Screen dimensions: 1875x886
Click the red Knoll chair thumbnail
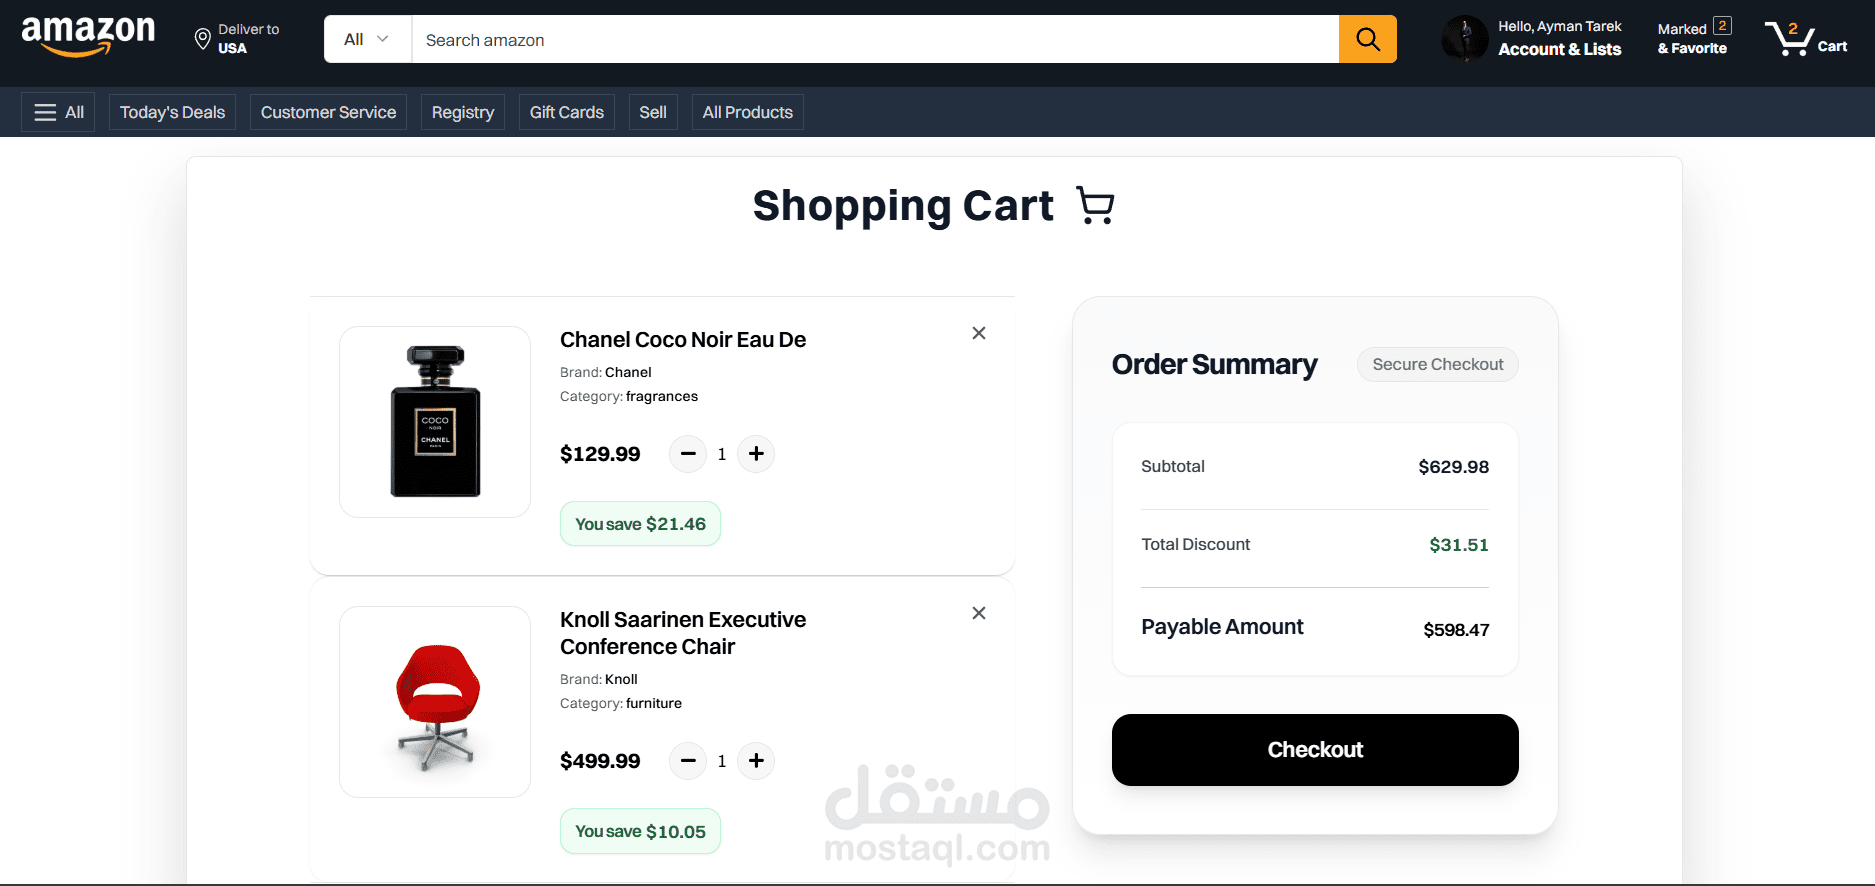point(435,702)
